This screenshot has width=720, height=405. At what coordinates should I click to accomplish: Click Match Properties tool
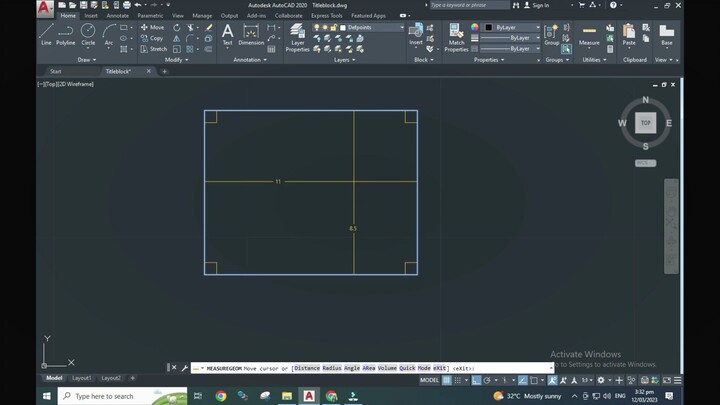(456, 38)
